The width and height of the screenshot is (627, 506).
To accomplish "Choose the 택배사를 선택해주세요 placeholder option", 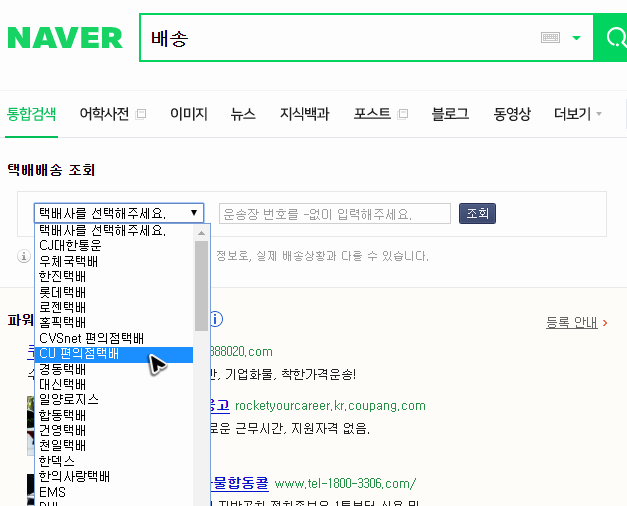I will tap(114, 230).
